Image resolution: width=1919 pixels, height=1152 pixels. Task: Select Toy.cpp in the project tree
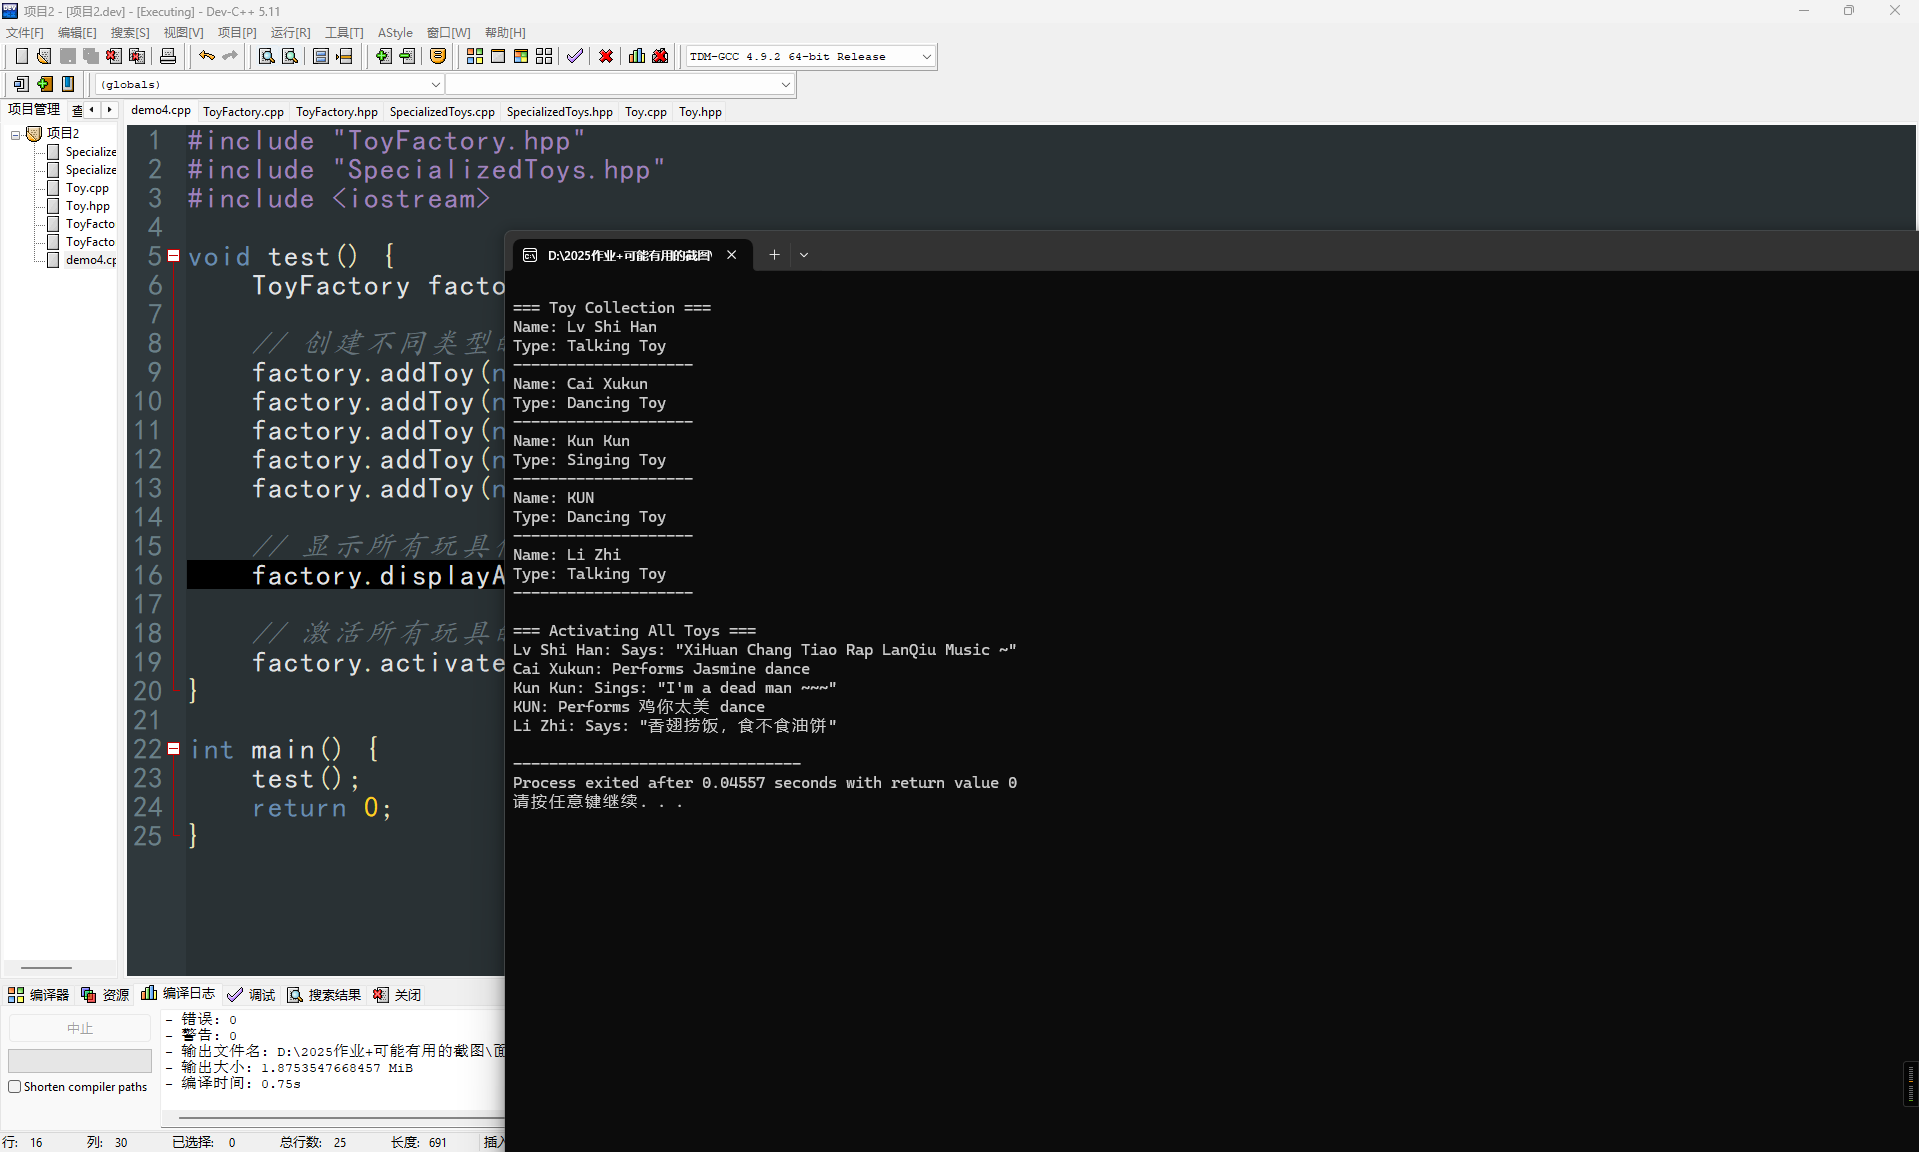(87, 188)
